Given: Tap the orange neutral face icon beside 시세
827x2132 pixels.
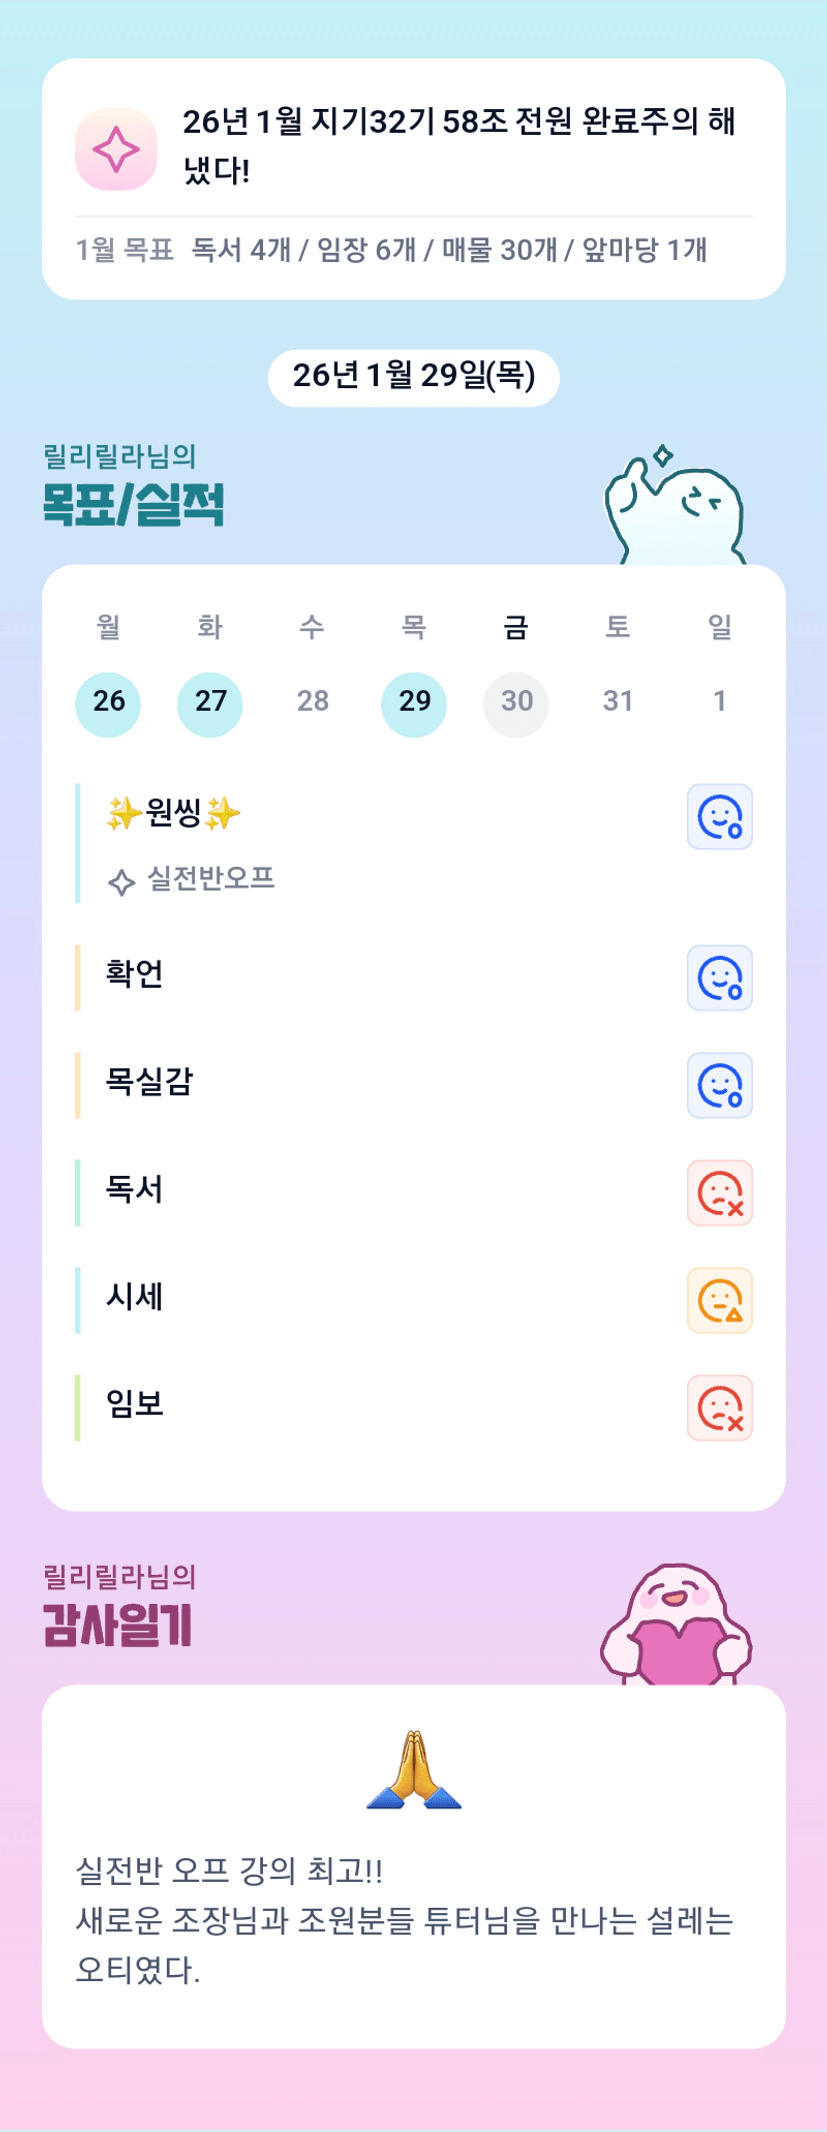Looking at the screenshot, I should click(719, 1301).
